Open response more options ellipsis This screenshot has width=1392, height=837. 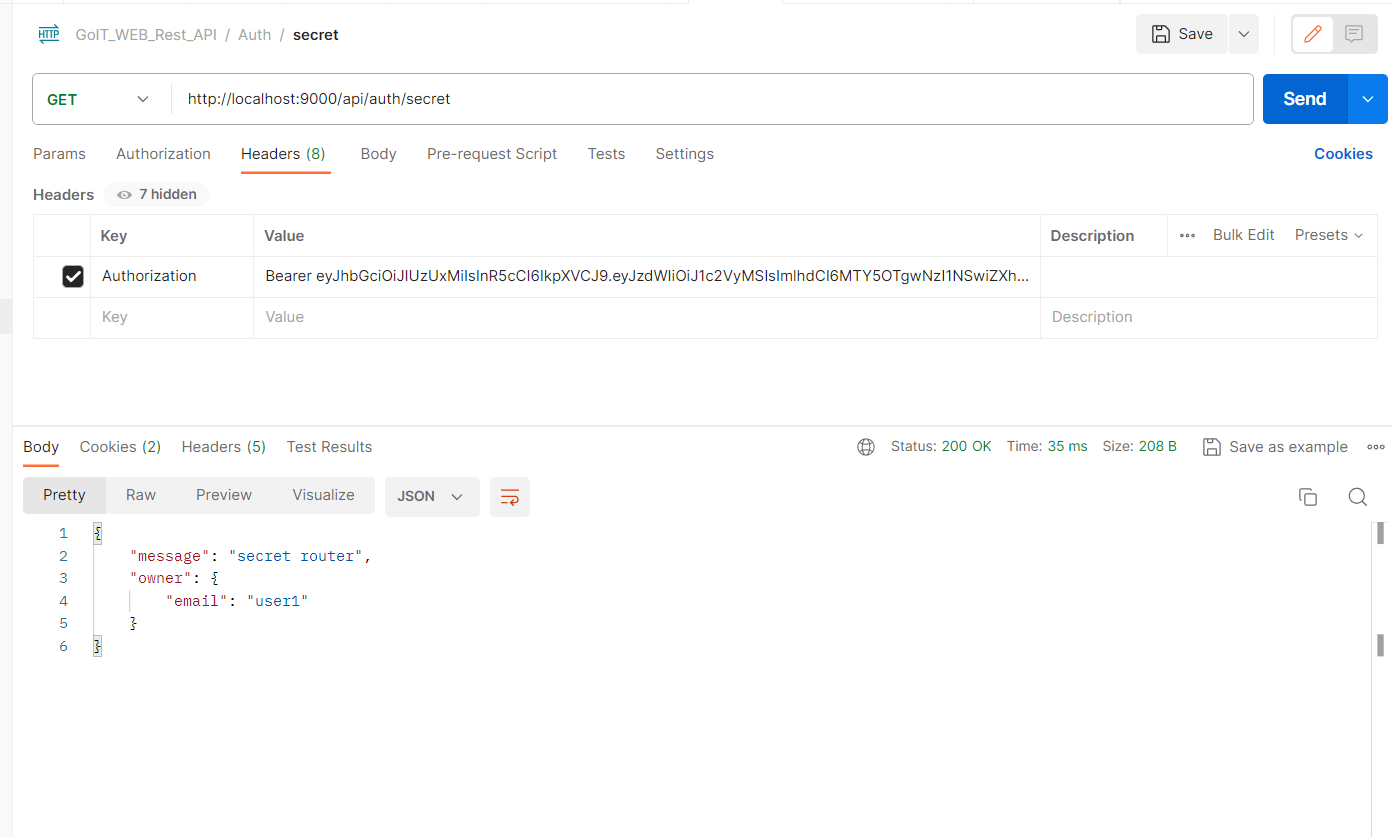[x=1376, y=447]
